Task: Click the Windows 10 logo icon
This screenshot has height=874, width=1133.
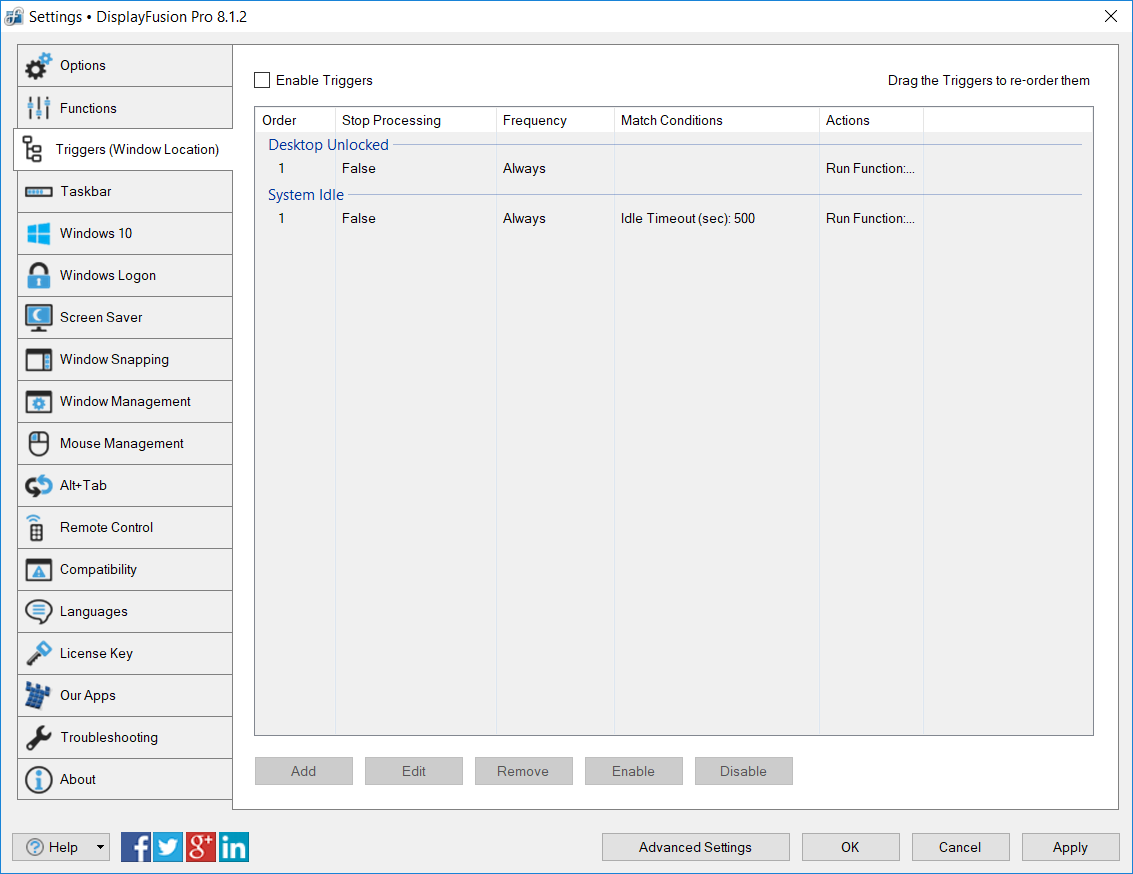Action: pyautogui.click(x=38, y=234)
